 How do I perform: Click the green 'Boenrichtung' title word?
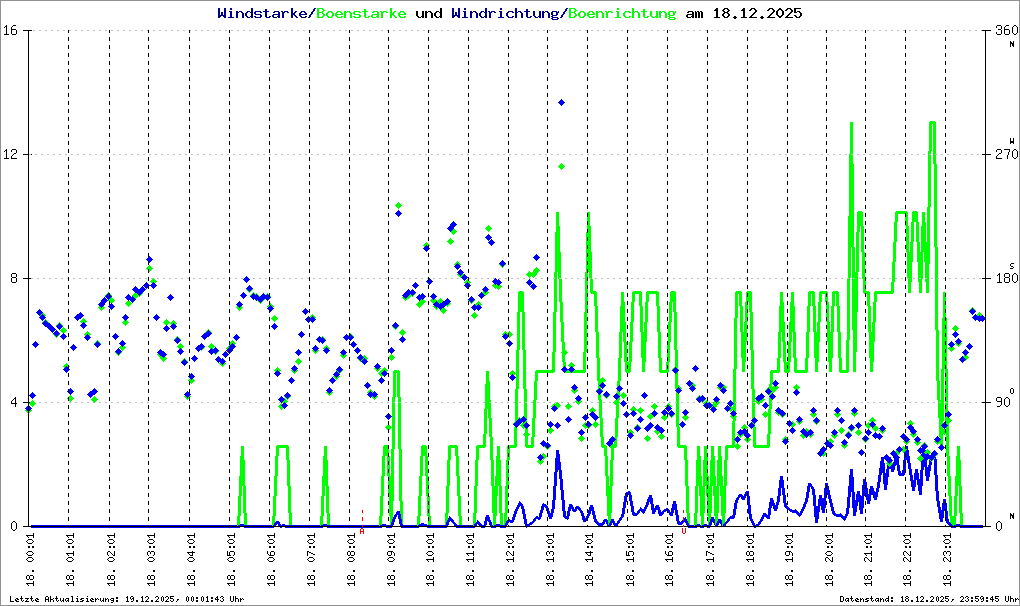(622, 13)
